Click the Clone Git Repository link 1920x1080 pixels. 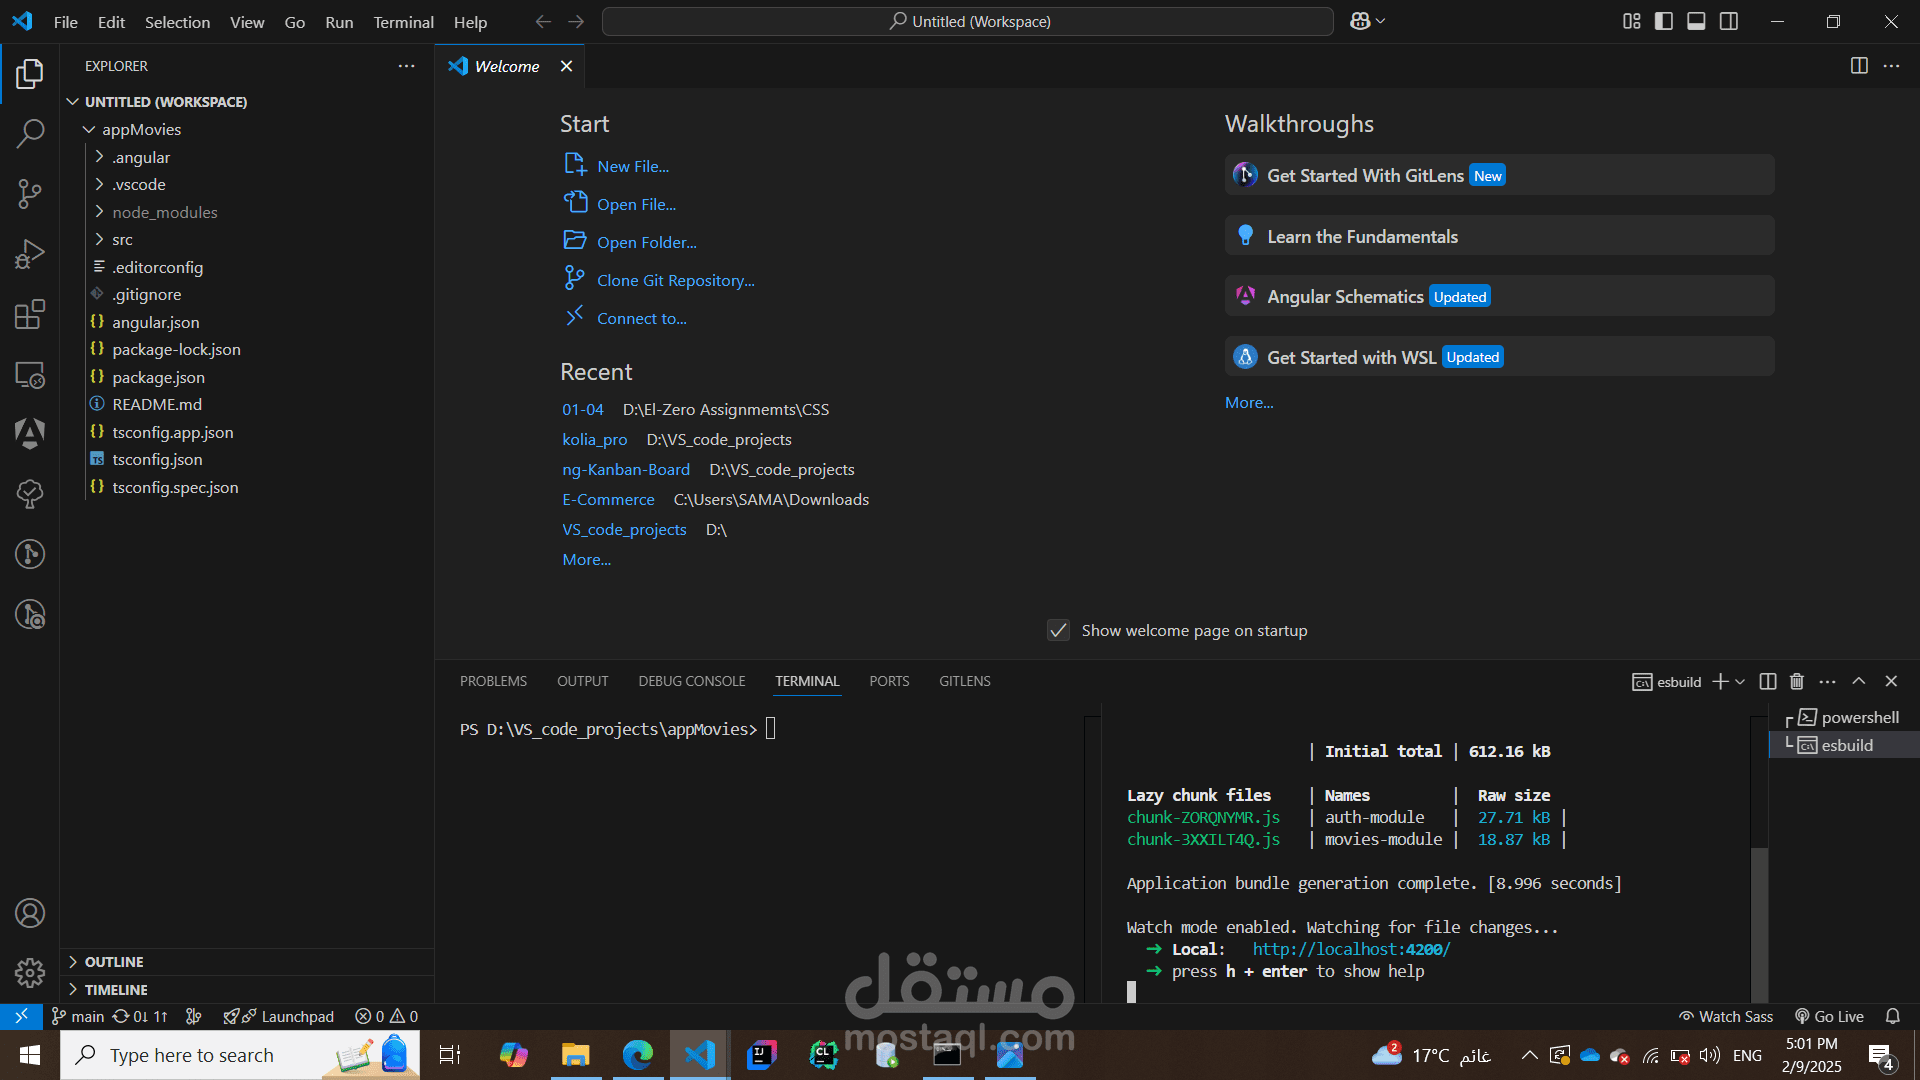pos(675,280)
